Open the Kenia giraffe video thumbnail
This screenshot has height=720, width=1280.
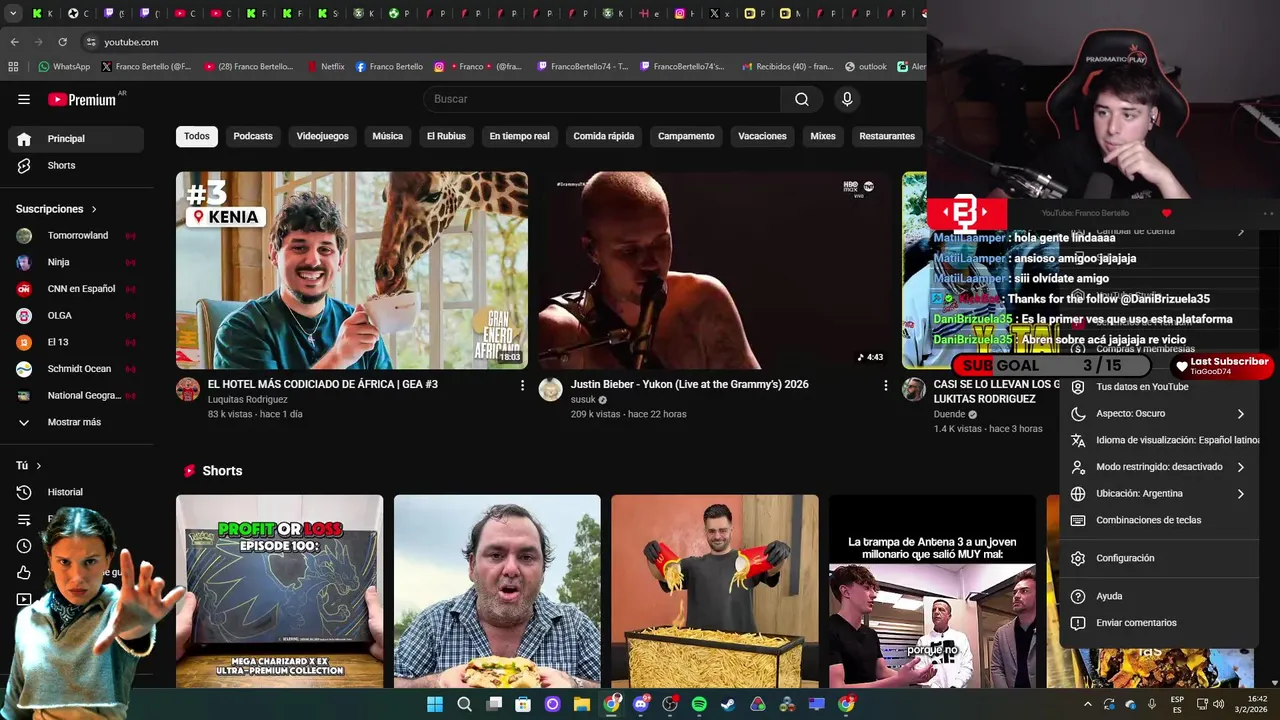pos(352,270)
